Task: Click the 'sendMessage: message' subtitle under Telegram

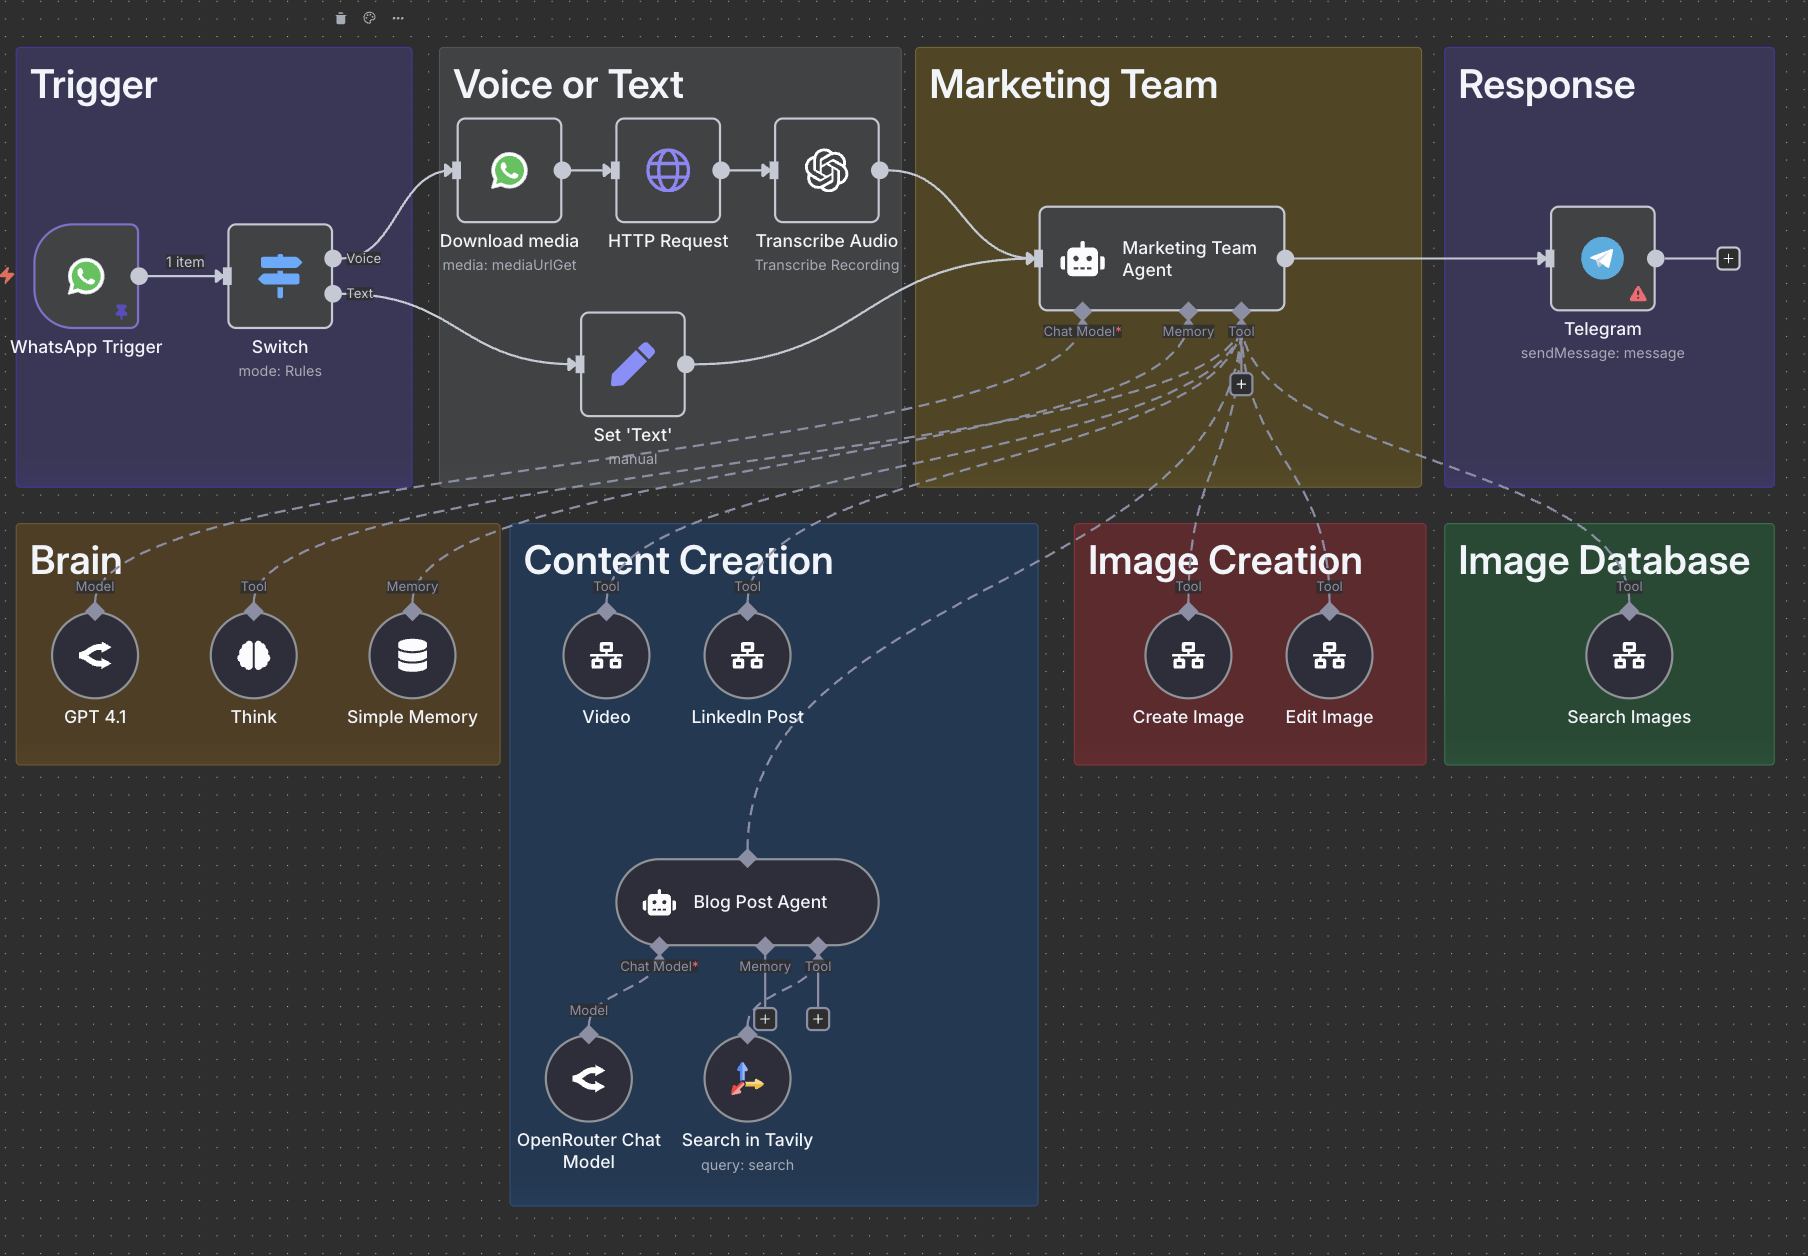Action: (x=1602, y=353)
